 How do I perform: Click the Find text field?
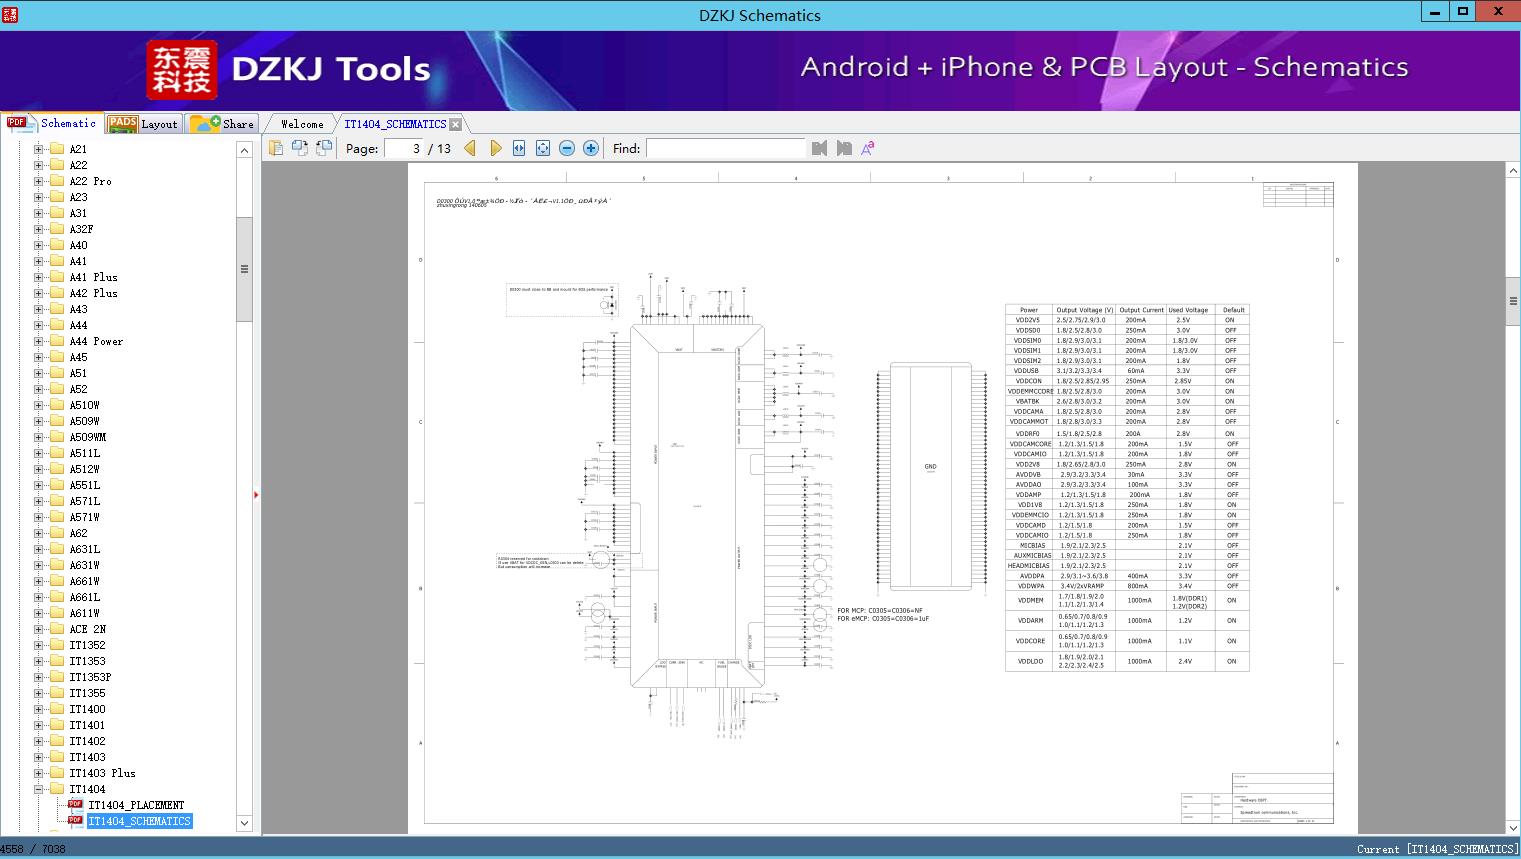[725, 148]
